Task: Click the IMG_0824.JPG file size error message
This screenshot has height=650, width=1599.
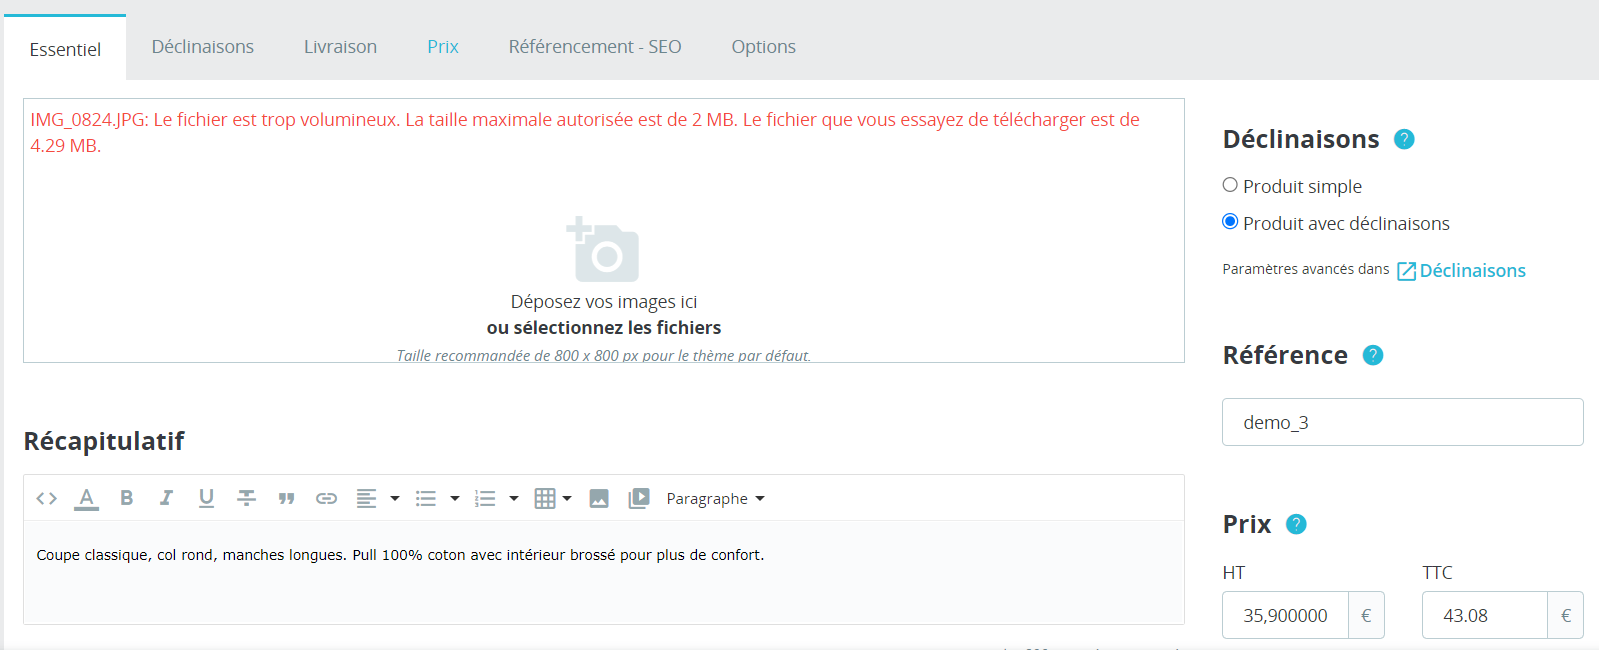Action: point(585,132)
